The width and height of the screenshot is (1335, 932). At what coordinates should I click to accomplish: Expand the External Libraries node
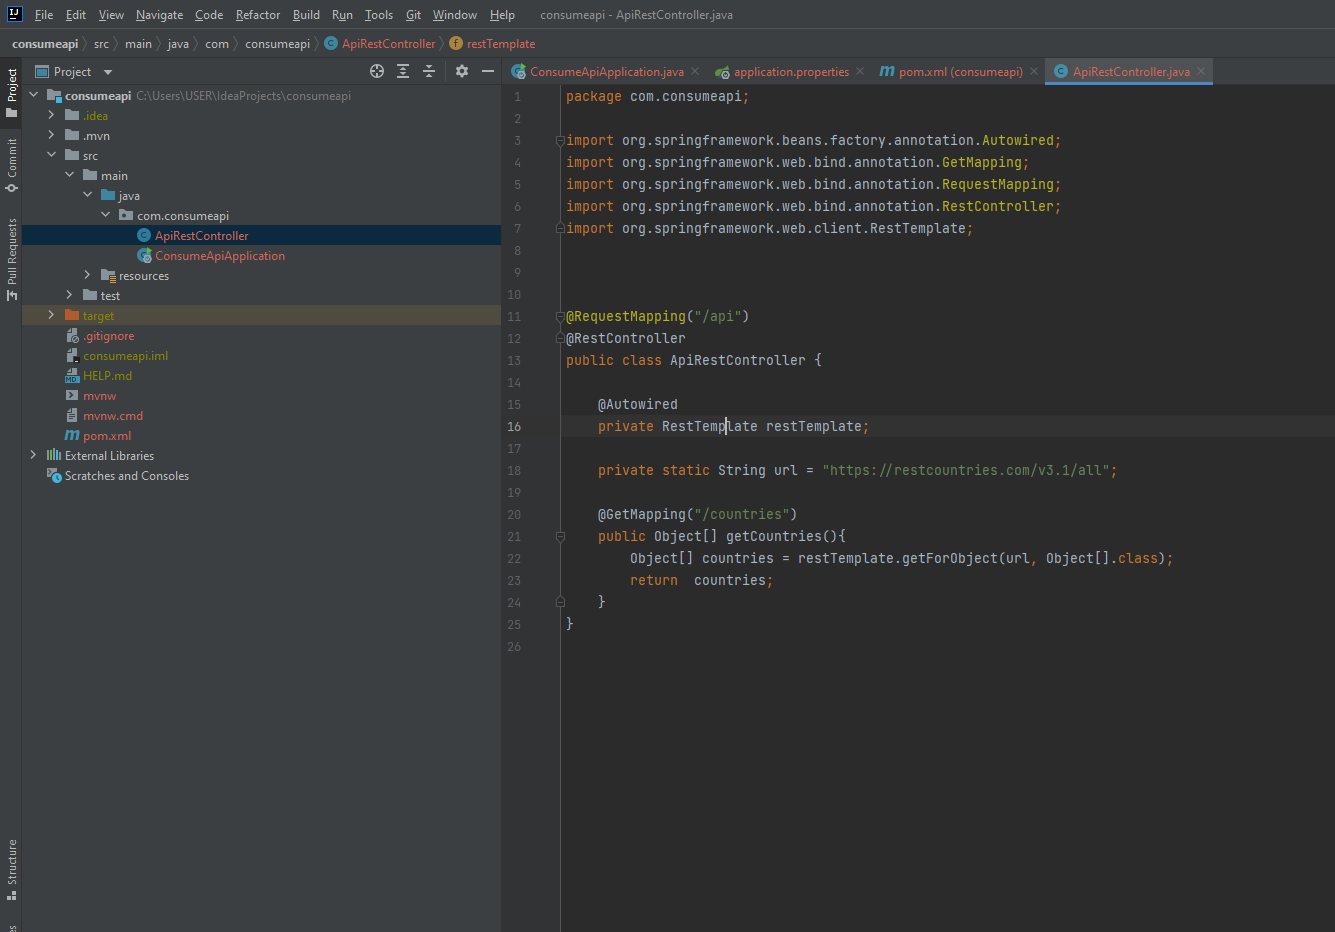pyautogui.click(x=33, y=455)
